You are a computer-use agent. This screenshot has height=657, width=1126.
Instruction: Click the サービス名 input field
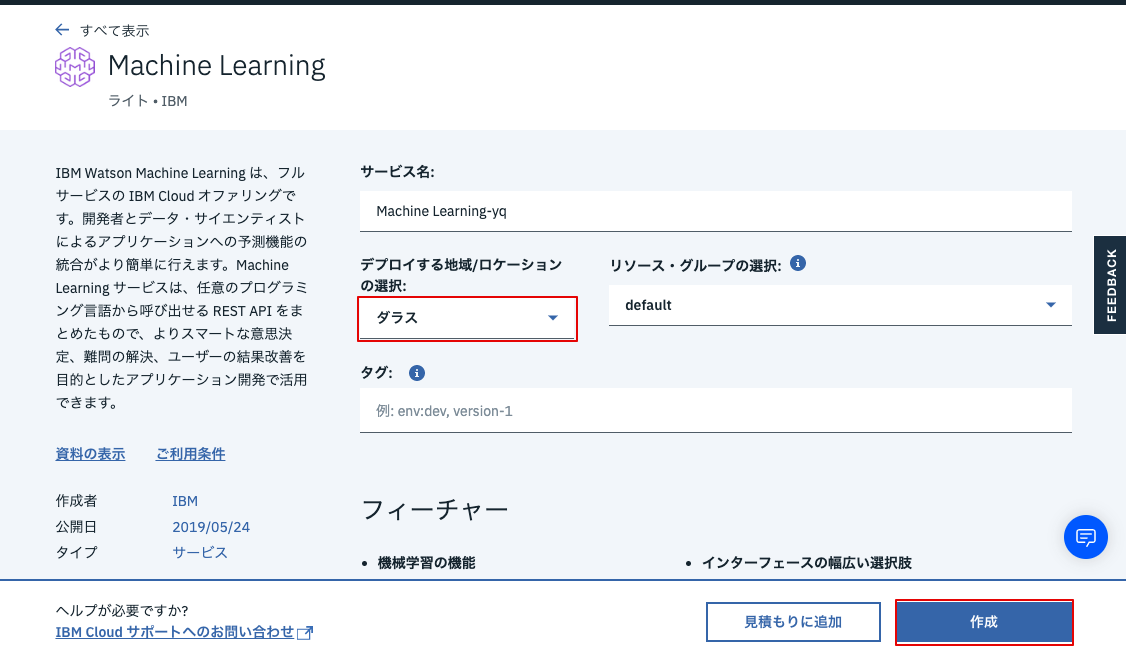[716, 211]
